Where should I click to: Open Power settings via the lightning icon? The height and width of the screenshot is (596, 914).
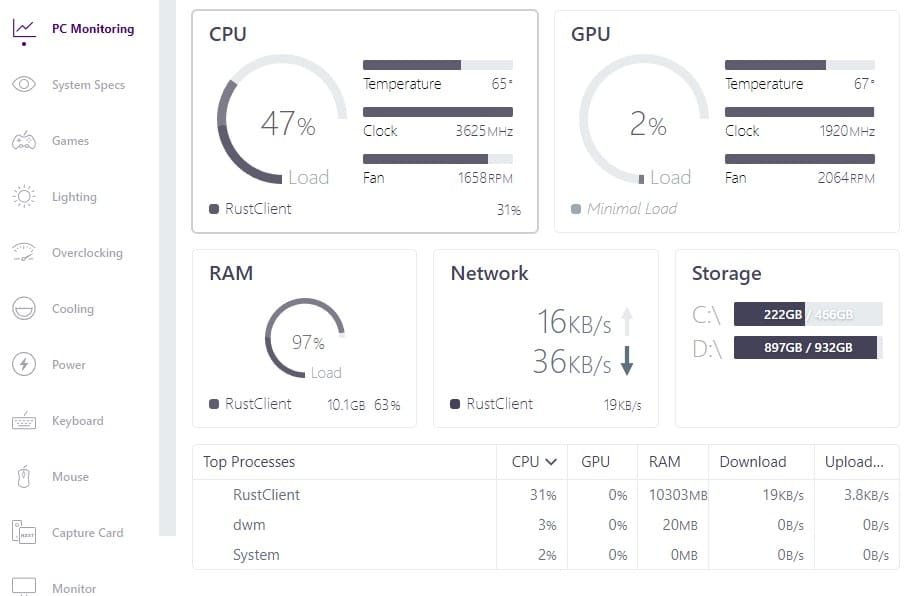tap(24, 365)
